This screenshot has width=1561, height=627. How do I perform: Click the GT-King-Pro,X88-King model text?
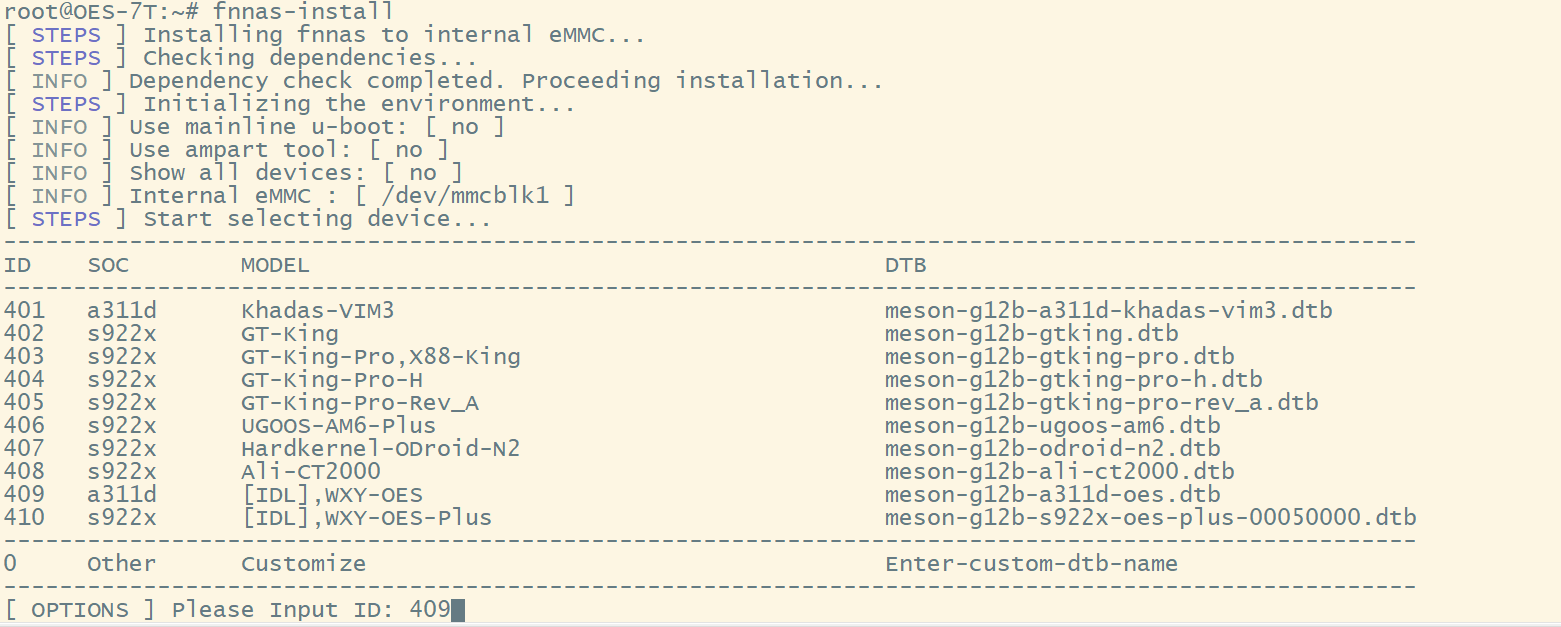(x=380, y=357)
